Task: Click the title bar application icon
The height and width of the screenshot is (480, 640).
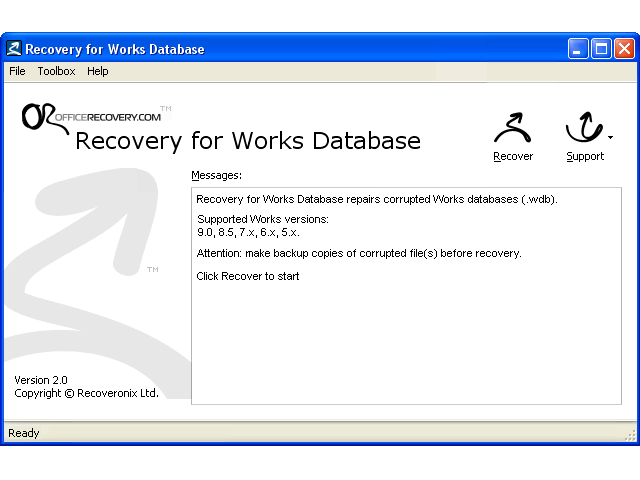Action: click(x=13, y=49)
